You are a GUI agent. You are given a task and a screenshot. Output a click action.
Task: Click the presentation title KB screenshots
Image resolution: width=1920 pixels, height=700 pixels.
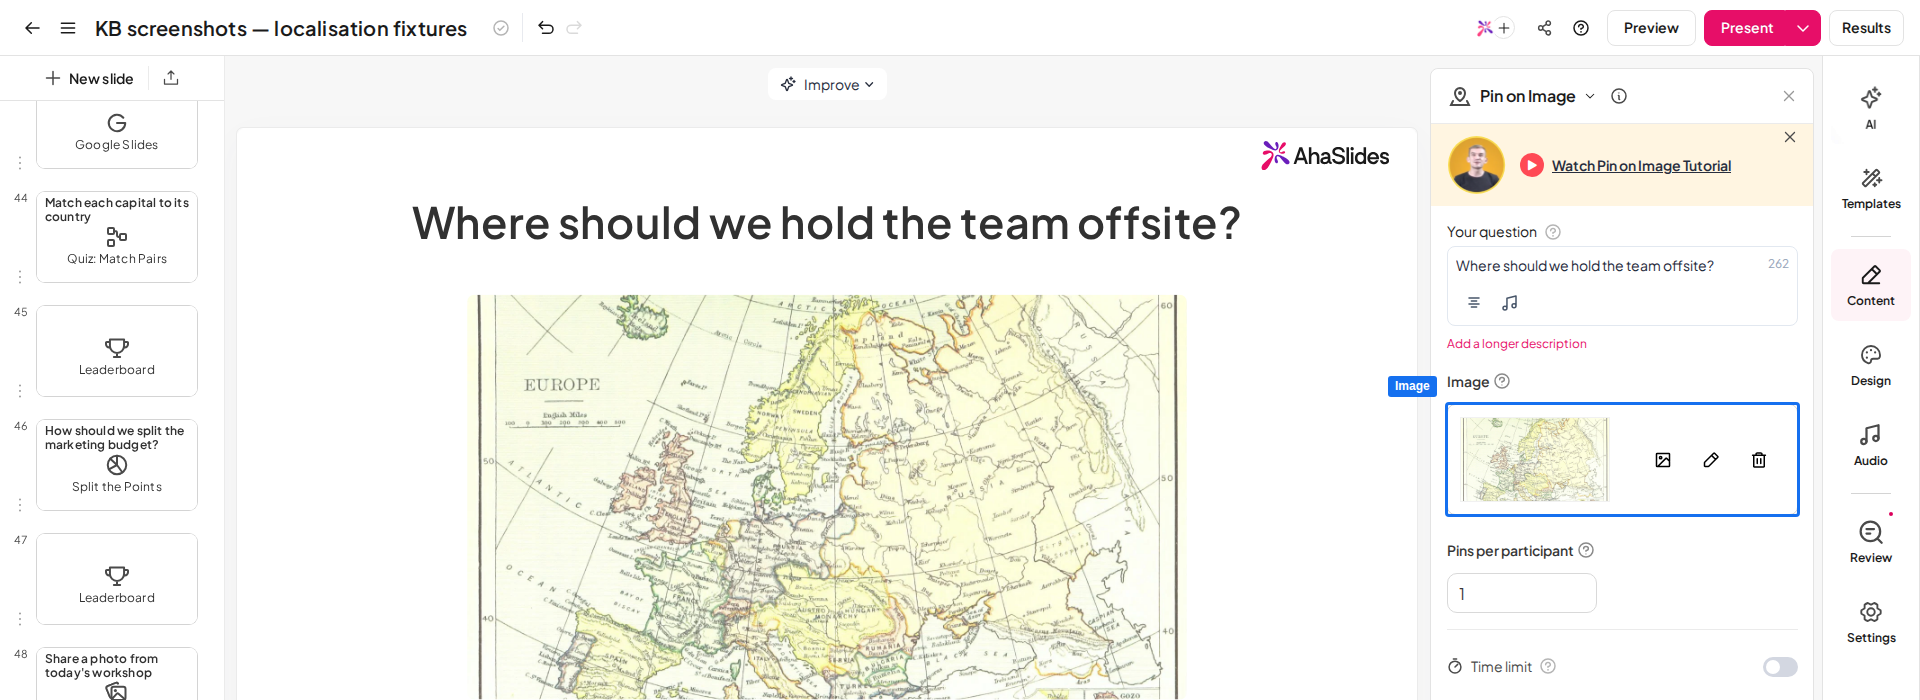click(x=281, y=28)
